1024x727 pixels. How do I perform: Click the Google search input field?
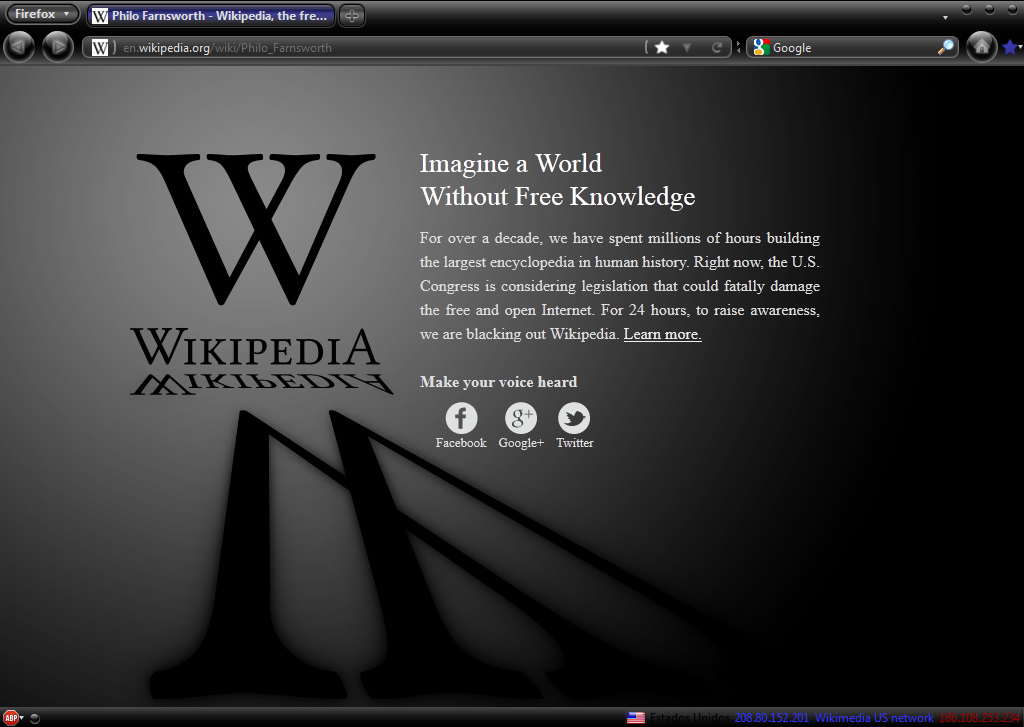coord(850,47)
